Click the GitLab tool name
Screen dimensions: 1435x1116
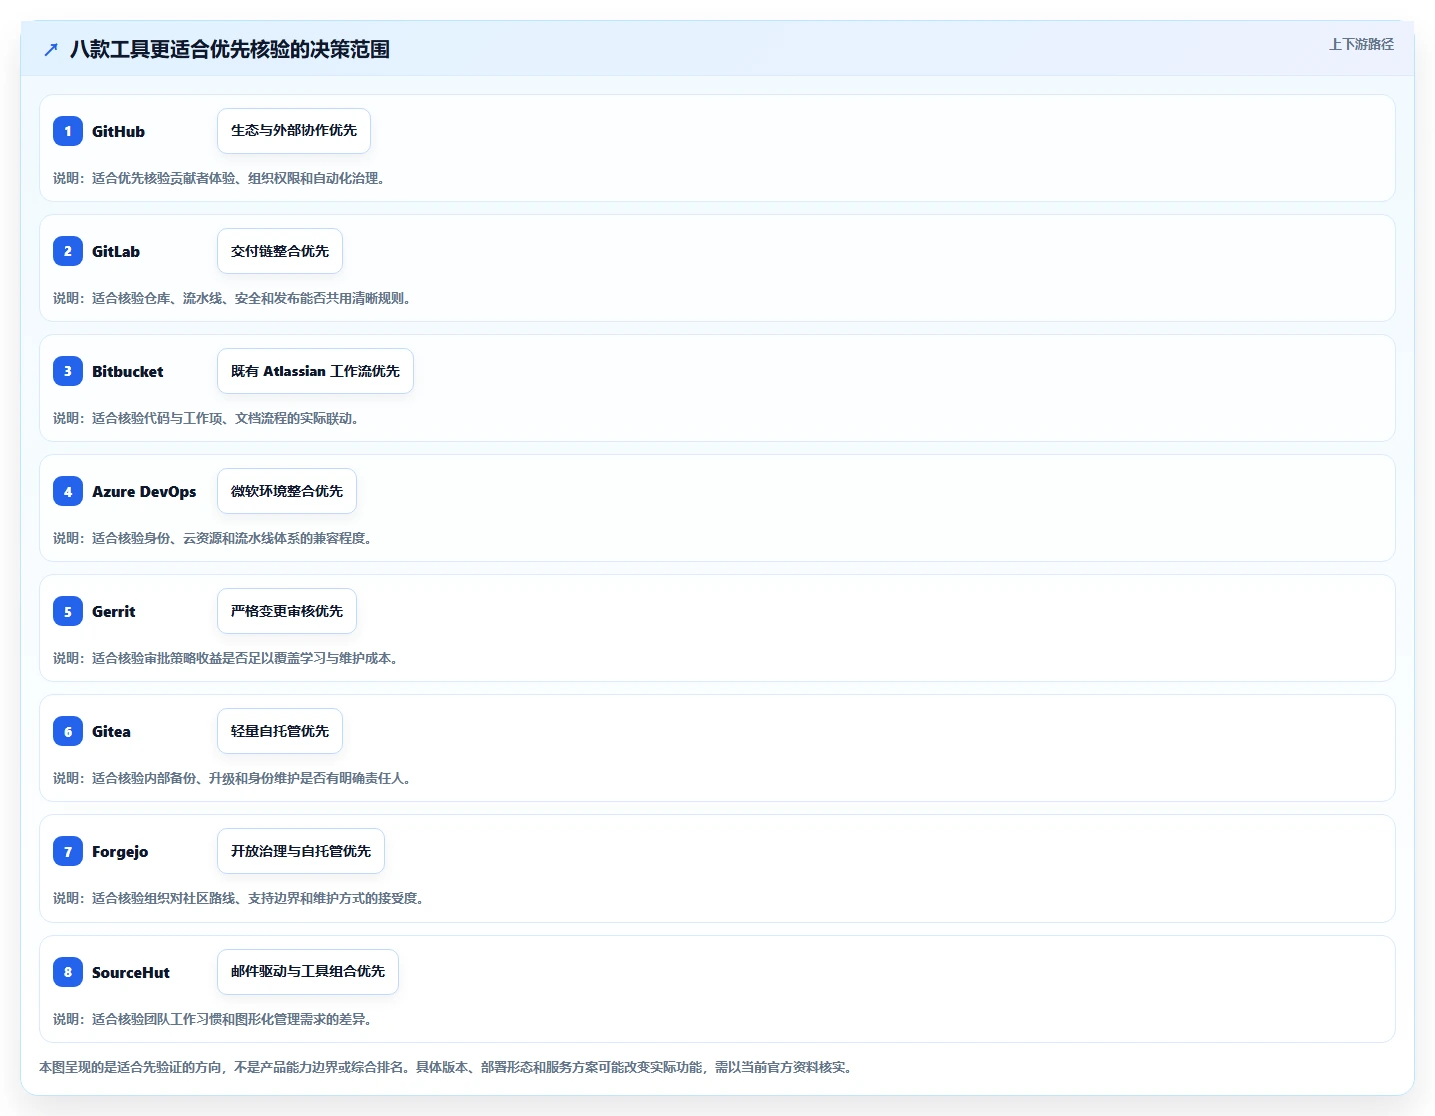click(x=116, y=251)
